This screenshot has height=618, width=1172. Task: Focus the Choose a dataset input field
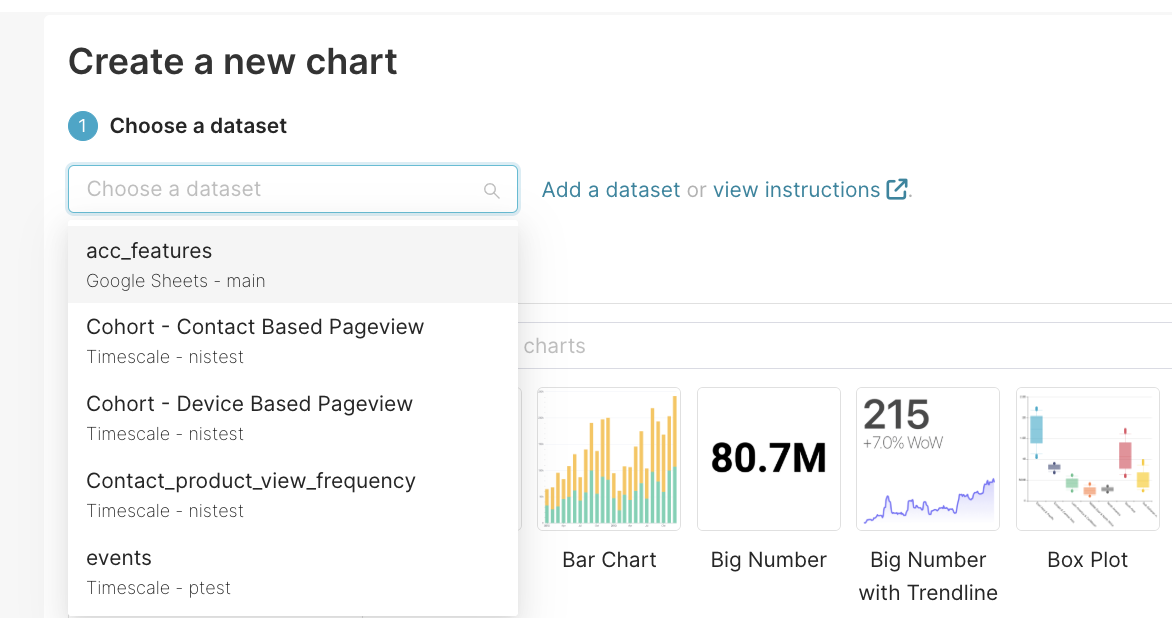coord(280,189)
